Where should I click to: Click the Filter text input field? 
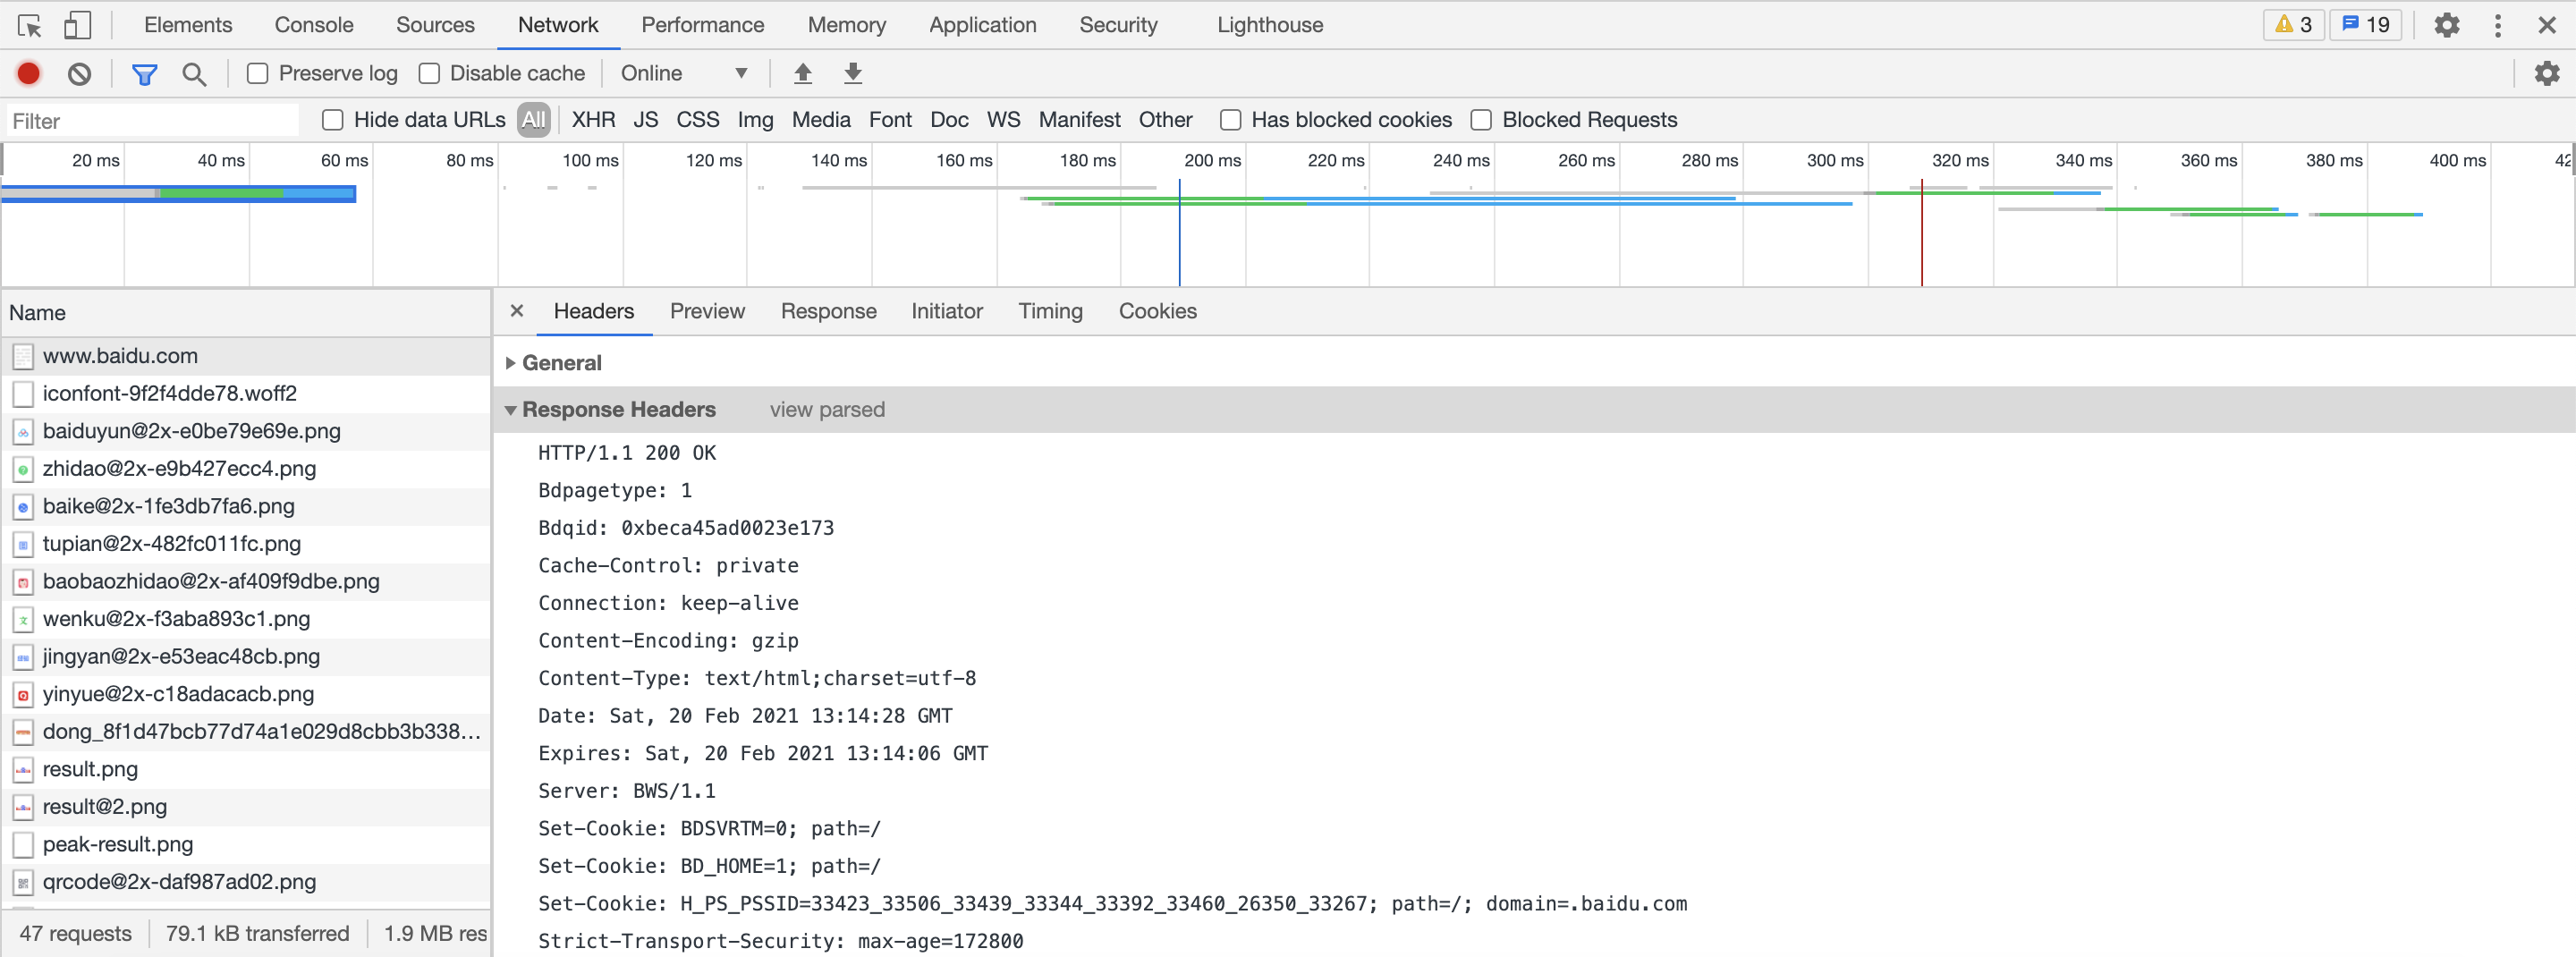pyautogui.click(x=152, y=121)
